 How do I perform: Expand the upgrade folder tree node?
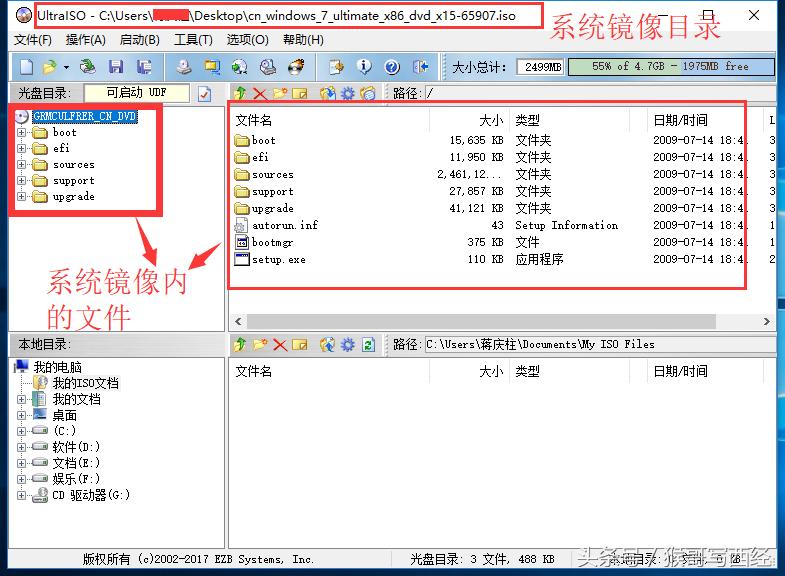(x=21, y=197)
